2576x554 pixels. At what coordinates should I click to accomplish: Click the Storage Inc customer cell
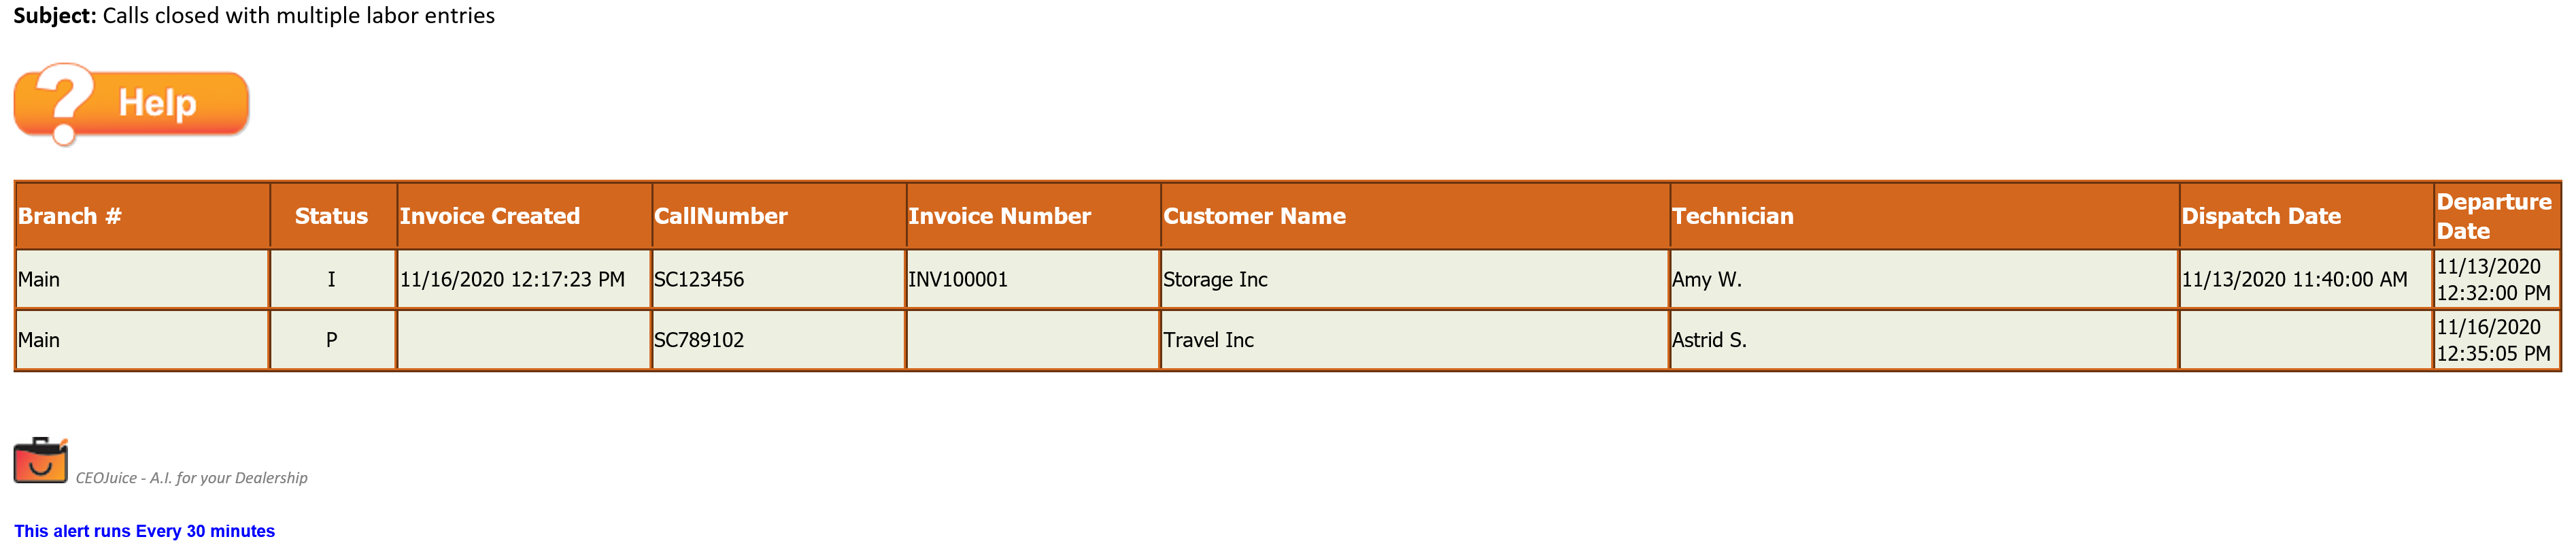pos(1415,279)
